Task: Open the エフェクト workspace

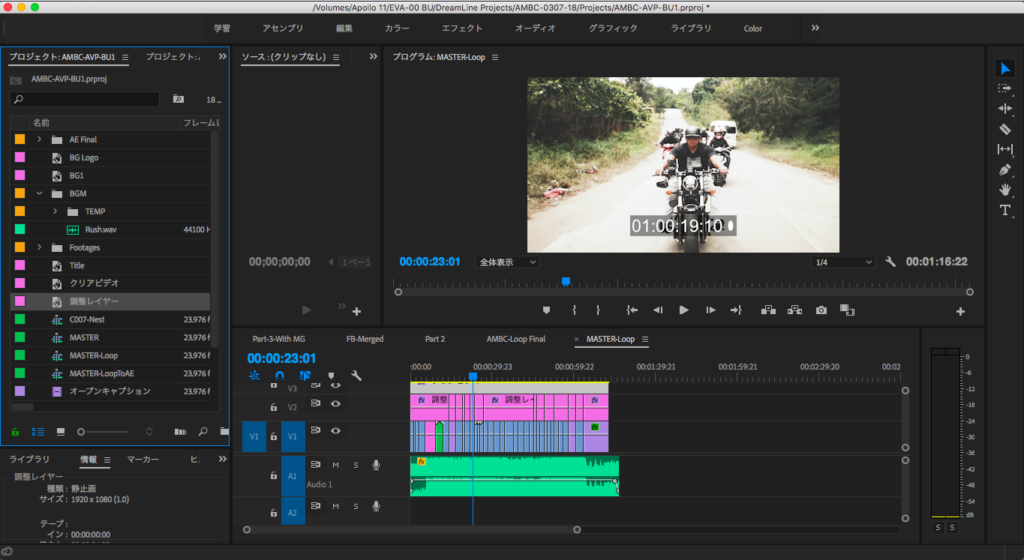Action: (461, 28)
